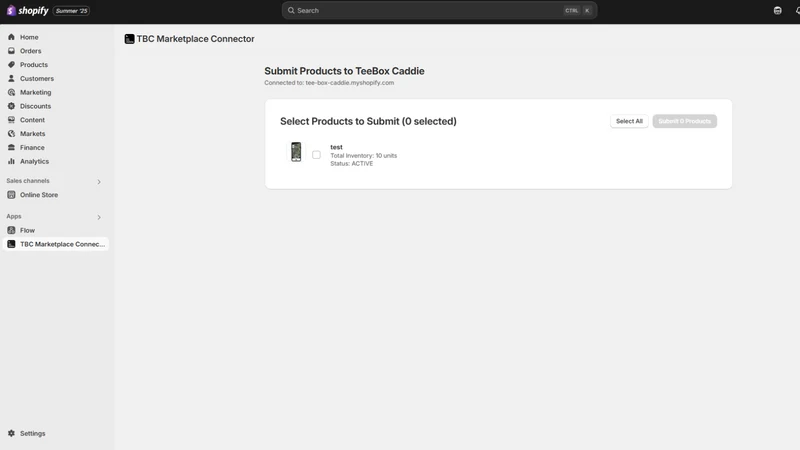Click the TBC Marketplace Connector header icon
800x450 pixels.
coord(130,39)
